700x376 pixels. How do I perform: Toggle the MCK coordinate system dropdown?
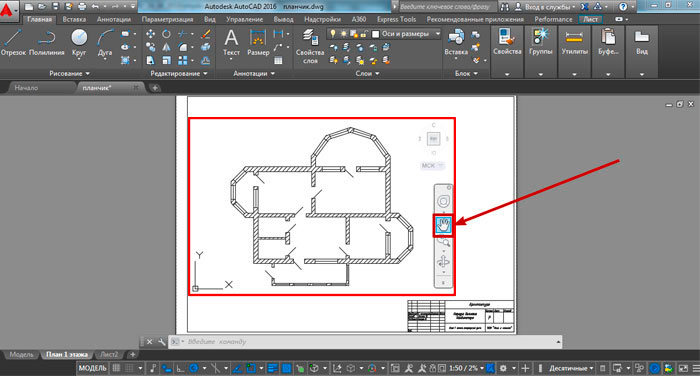(432, 166)
